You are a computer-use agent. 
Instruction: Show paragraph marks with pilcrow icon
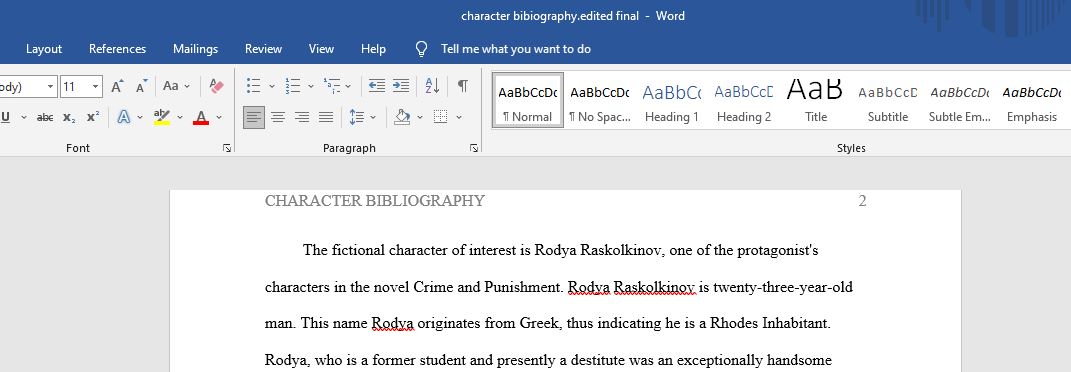pyautogui.click(x=463, y=86)
